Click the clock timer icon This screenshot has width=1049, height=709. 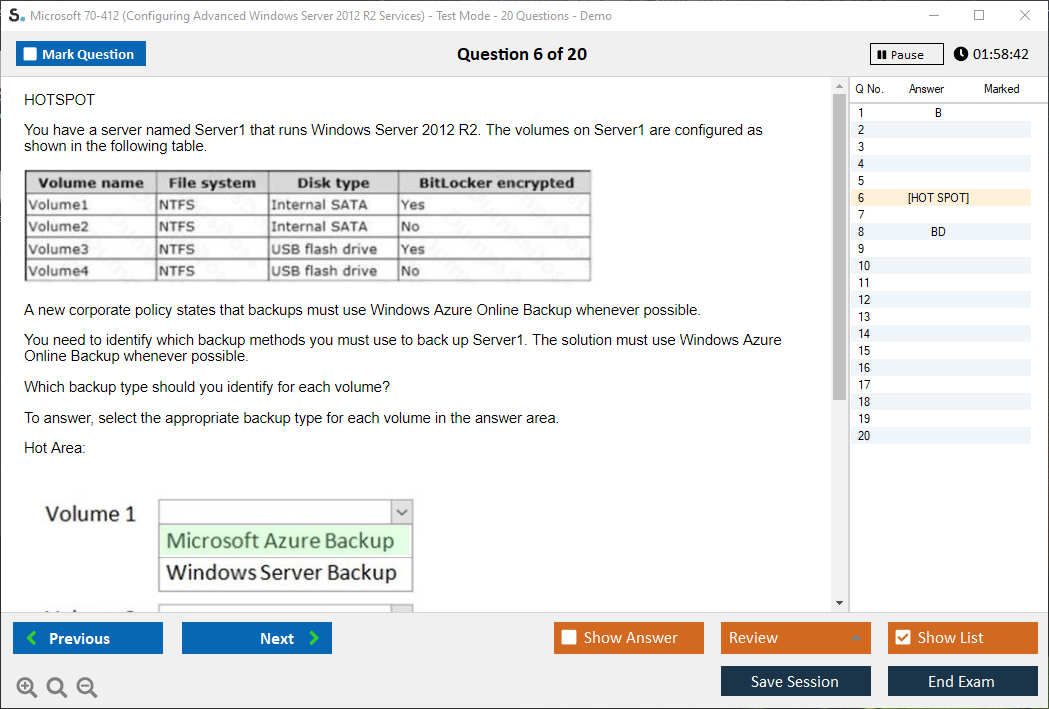[961, 54]
